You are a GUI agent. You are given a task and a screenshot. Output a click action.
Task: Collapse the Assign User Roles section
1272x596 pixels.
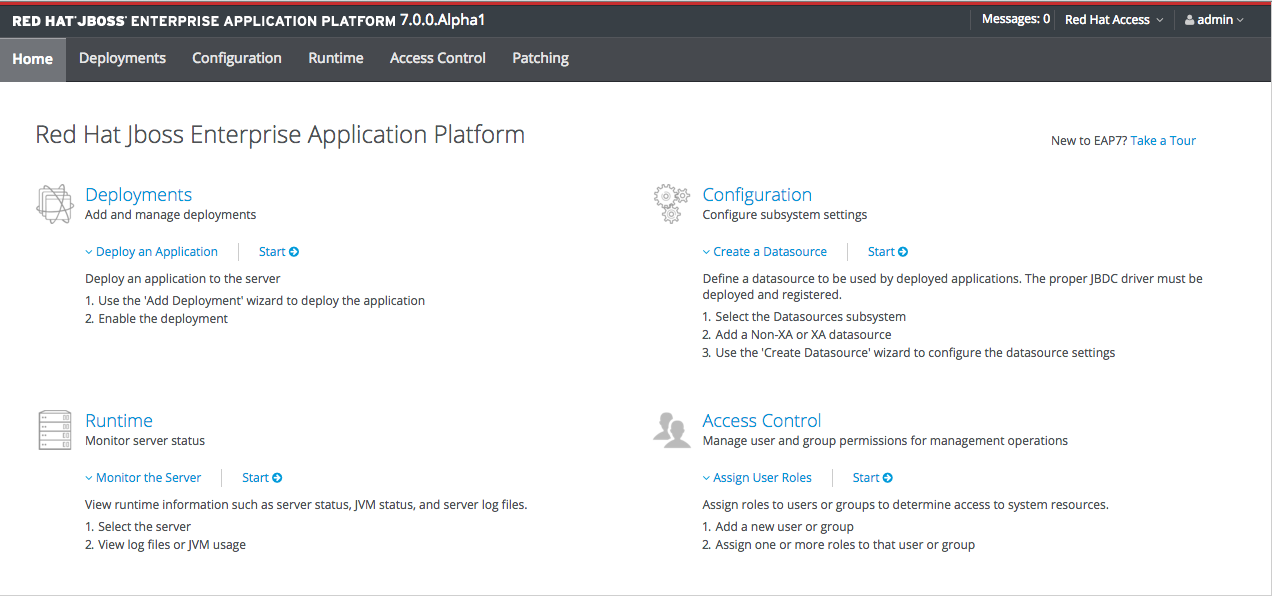pyautogui.click(x=757, y=478)
